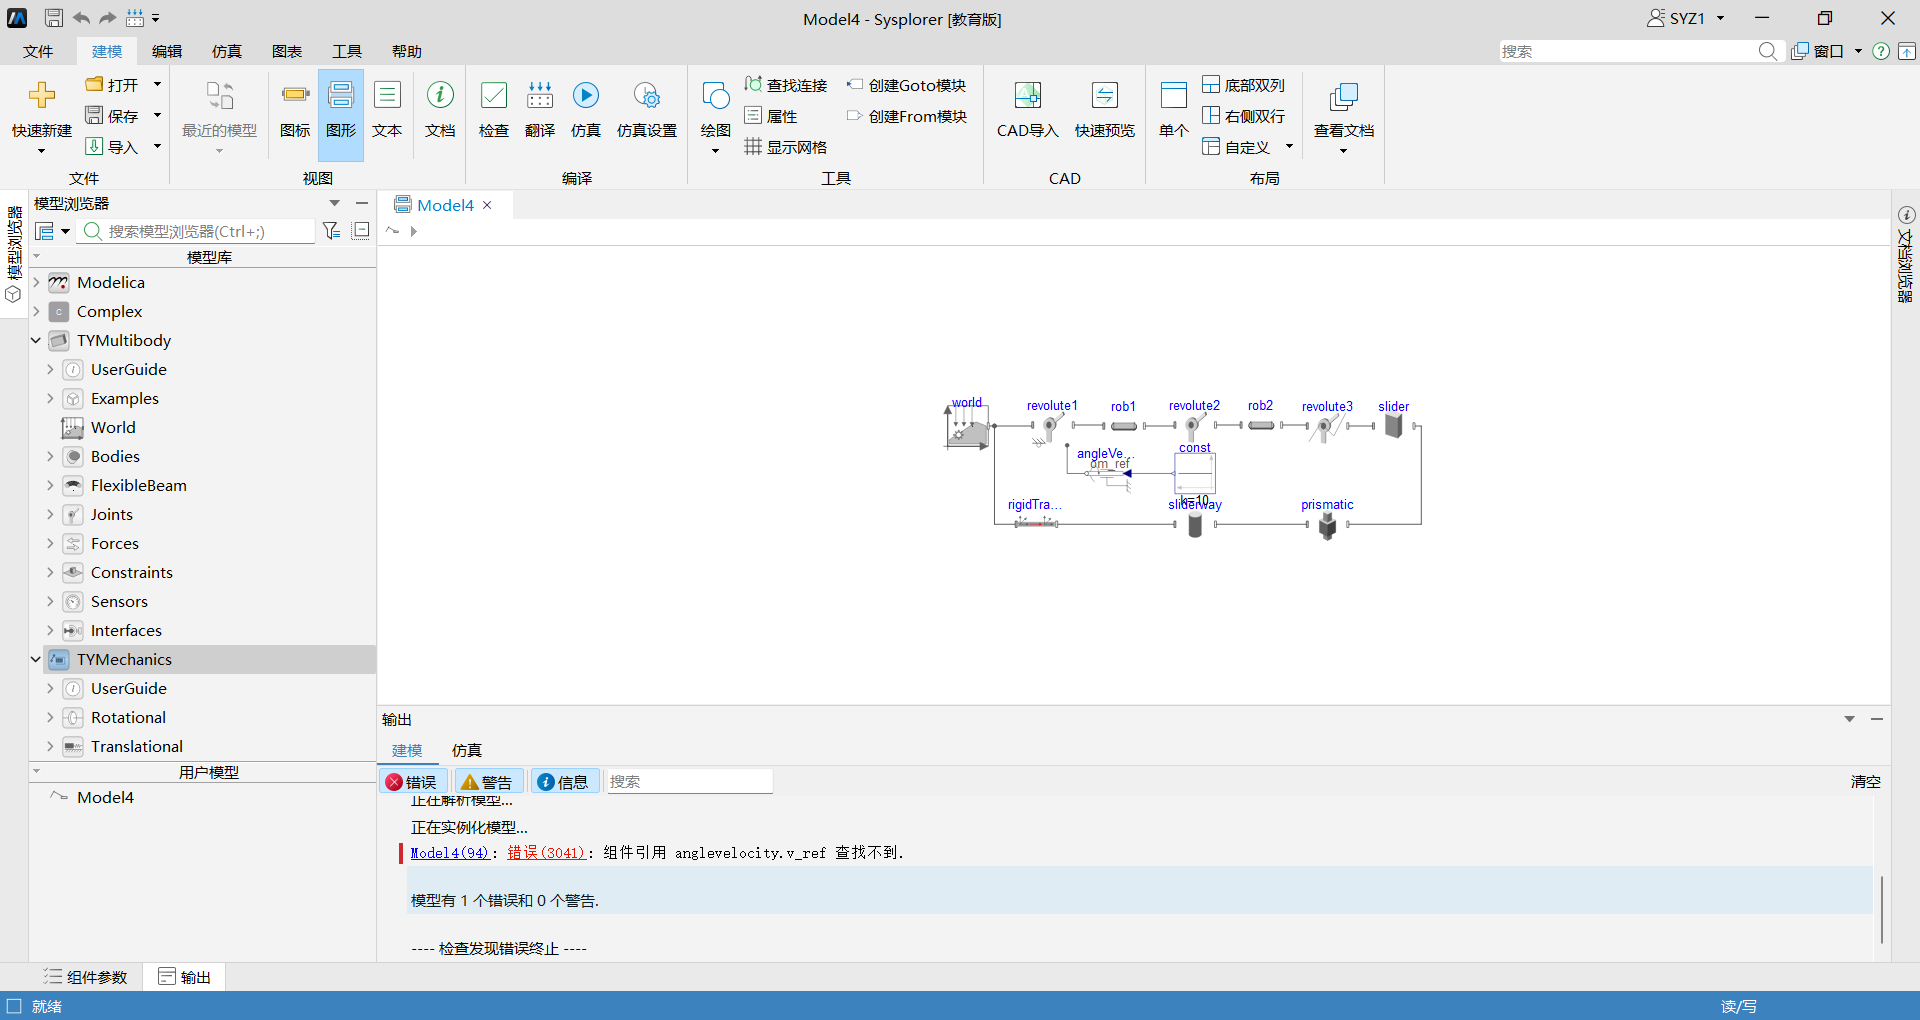
Task: Toggle 信息 info filter
Action: 563,782
